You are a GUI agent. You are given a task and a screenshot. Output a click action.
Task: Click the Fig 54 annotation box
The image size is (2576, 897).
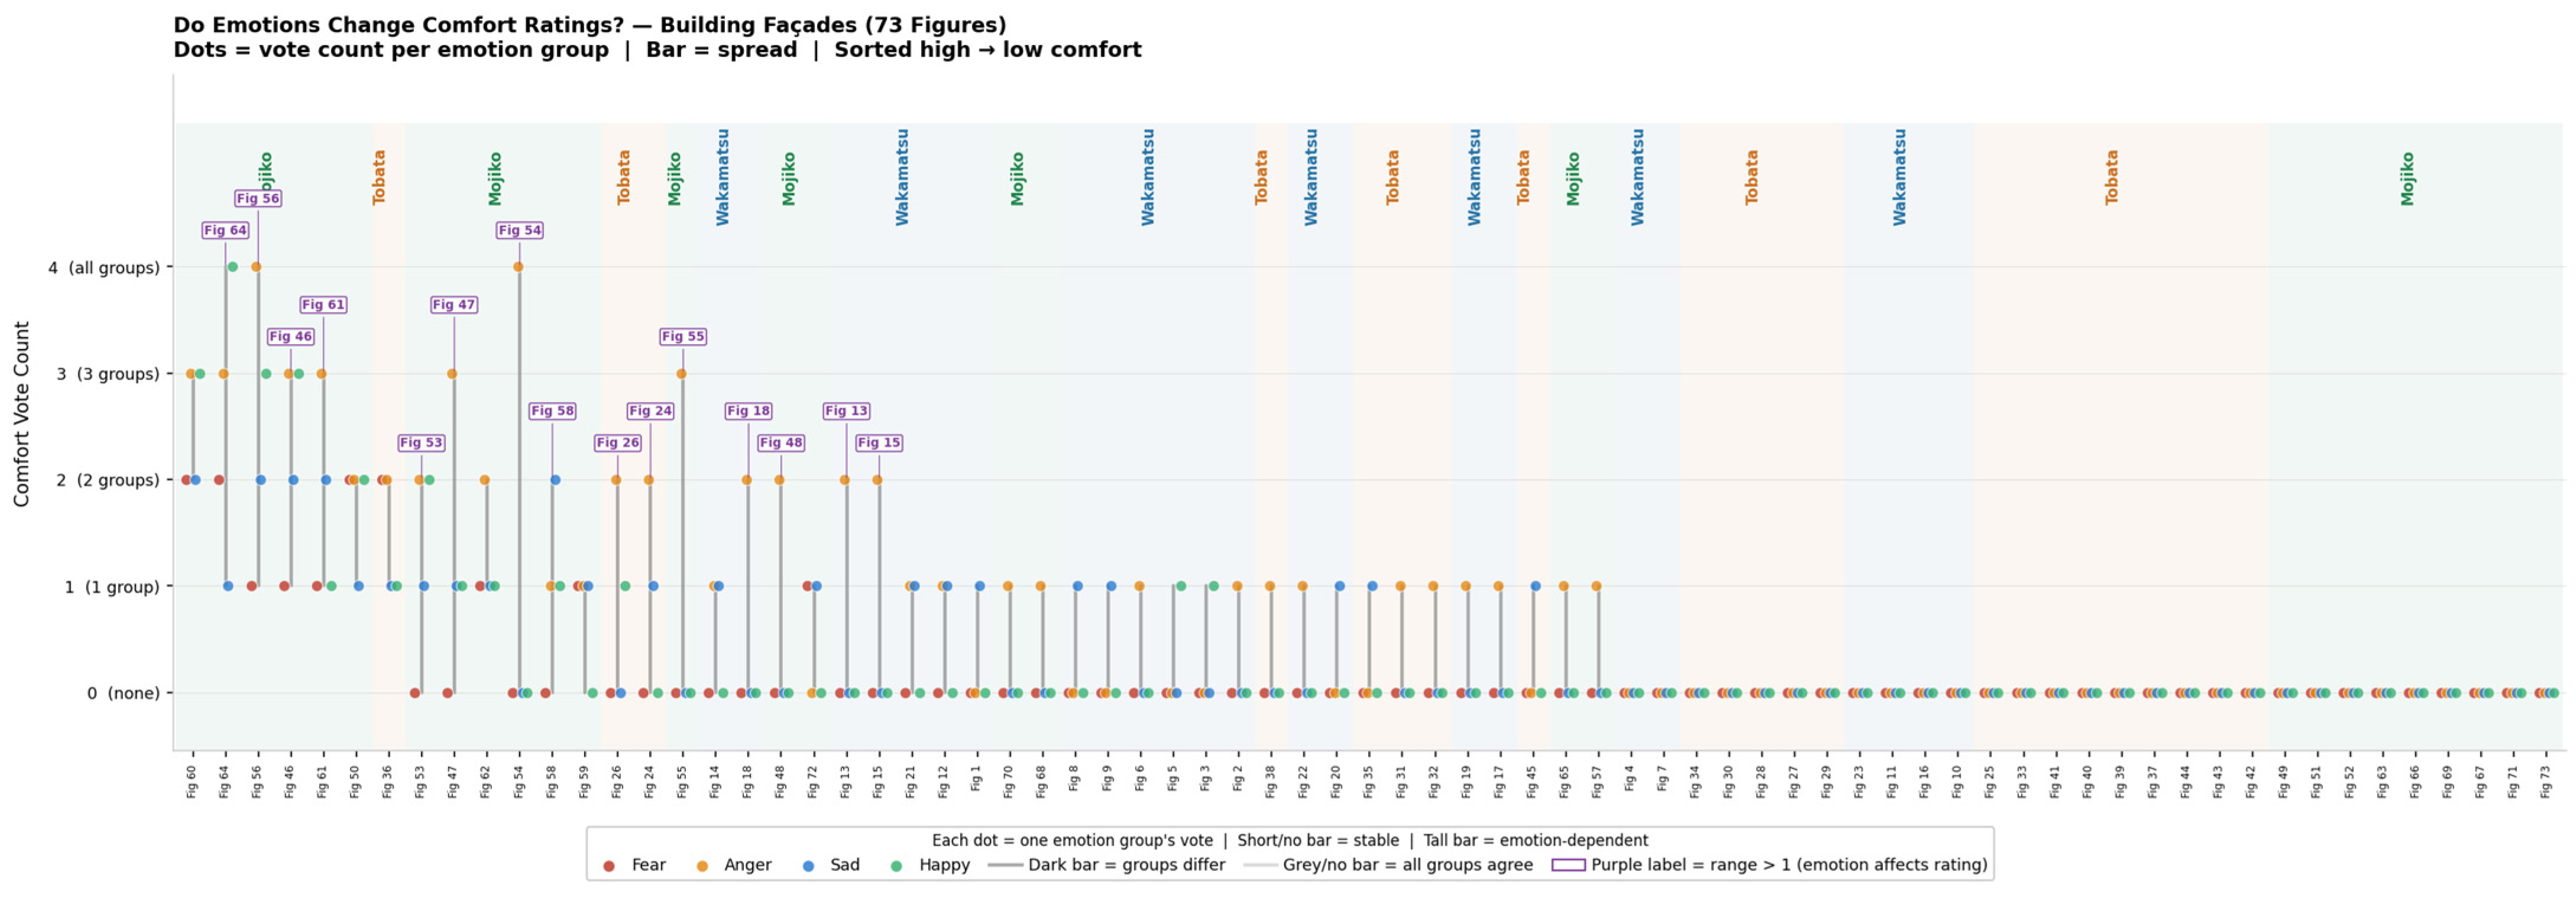(x=520, y=230)
